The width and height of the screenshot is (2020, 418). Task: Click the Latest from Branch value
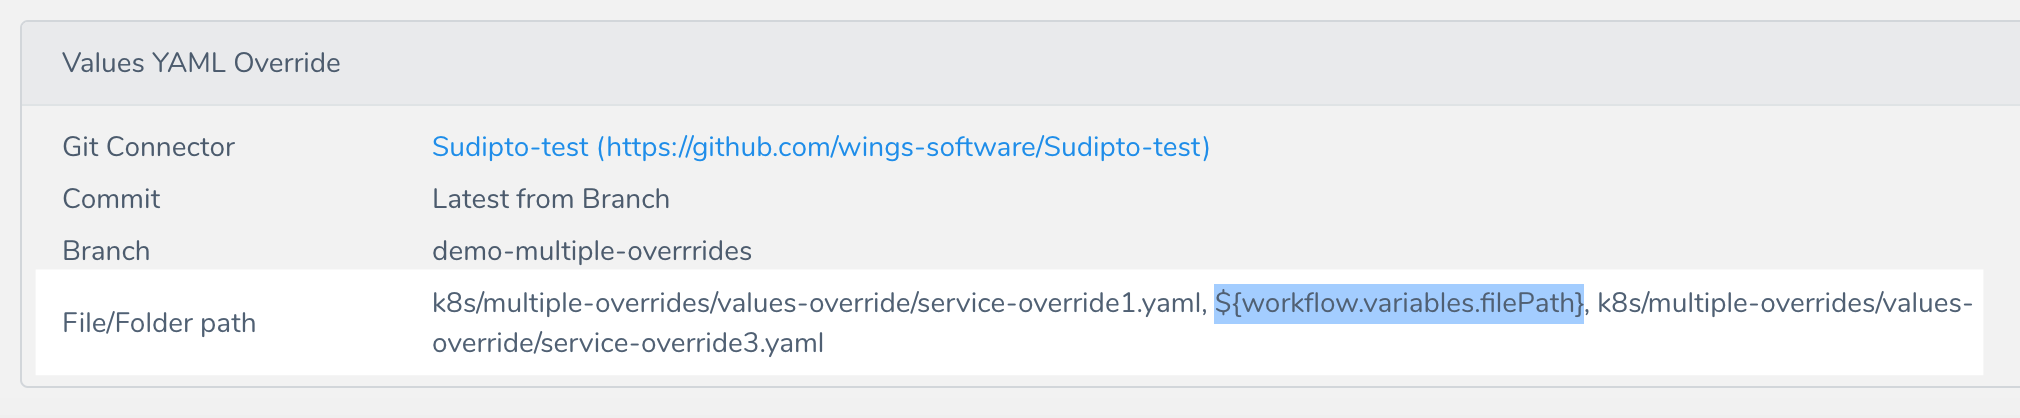coord(551,199)
